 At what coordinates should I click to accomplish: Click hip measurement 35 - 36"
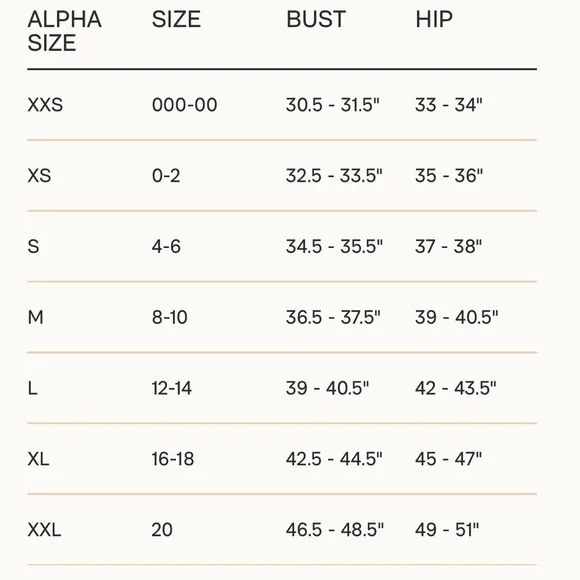click(x=449, y=175)
